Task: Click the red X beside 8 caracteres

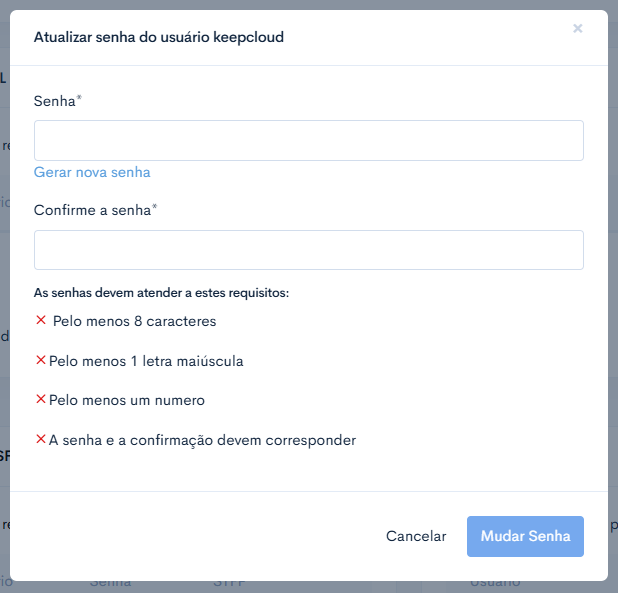Action: click(x=41, y=320)
